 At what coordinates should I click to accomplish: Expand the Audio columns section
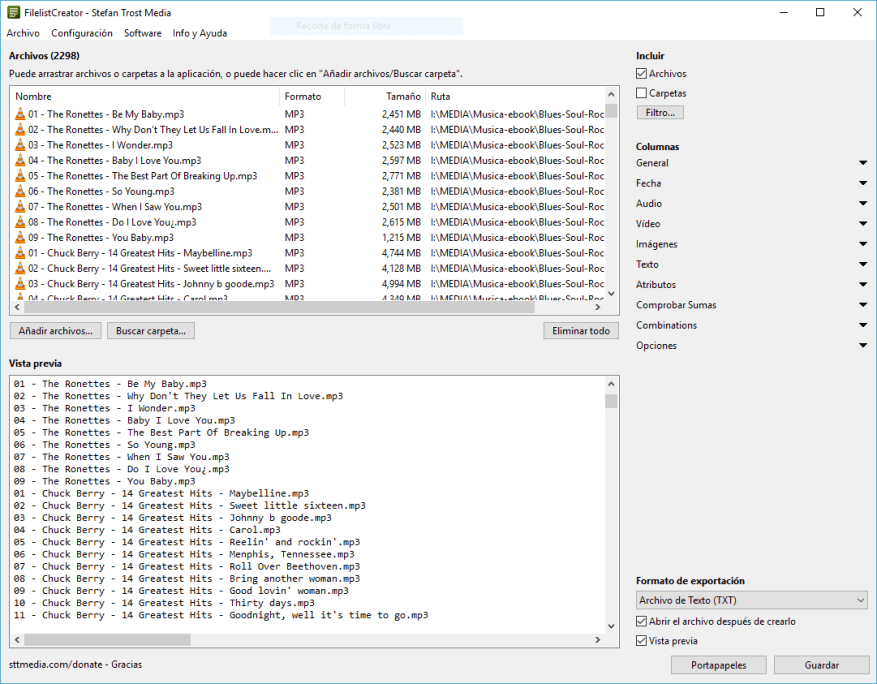click(862, 203)
